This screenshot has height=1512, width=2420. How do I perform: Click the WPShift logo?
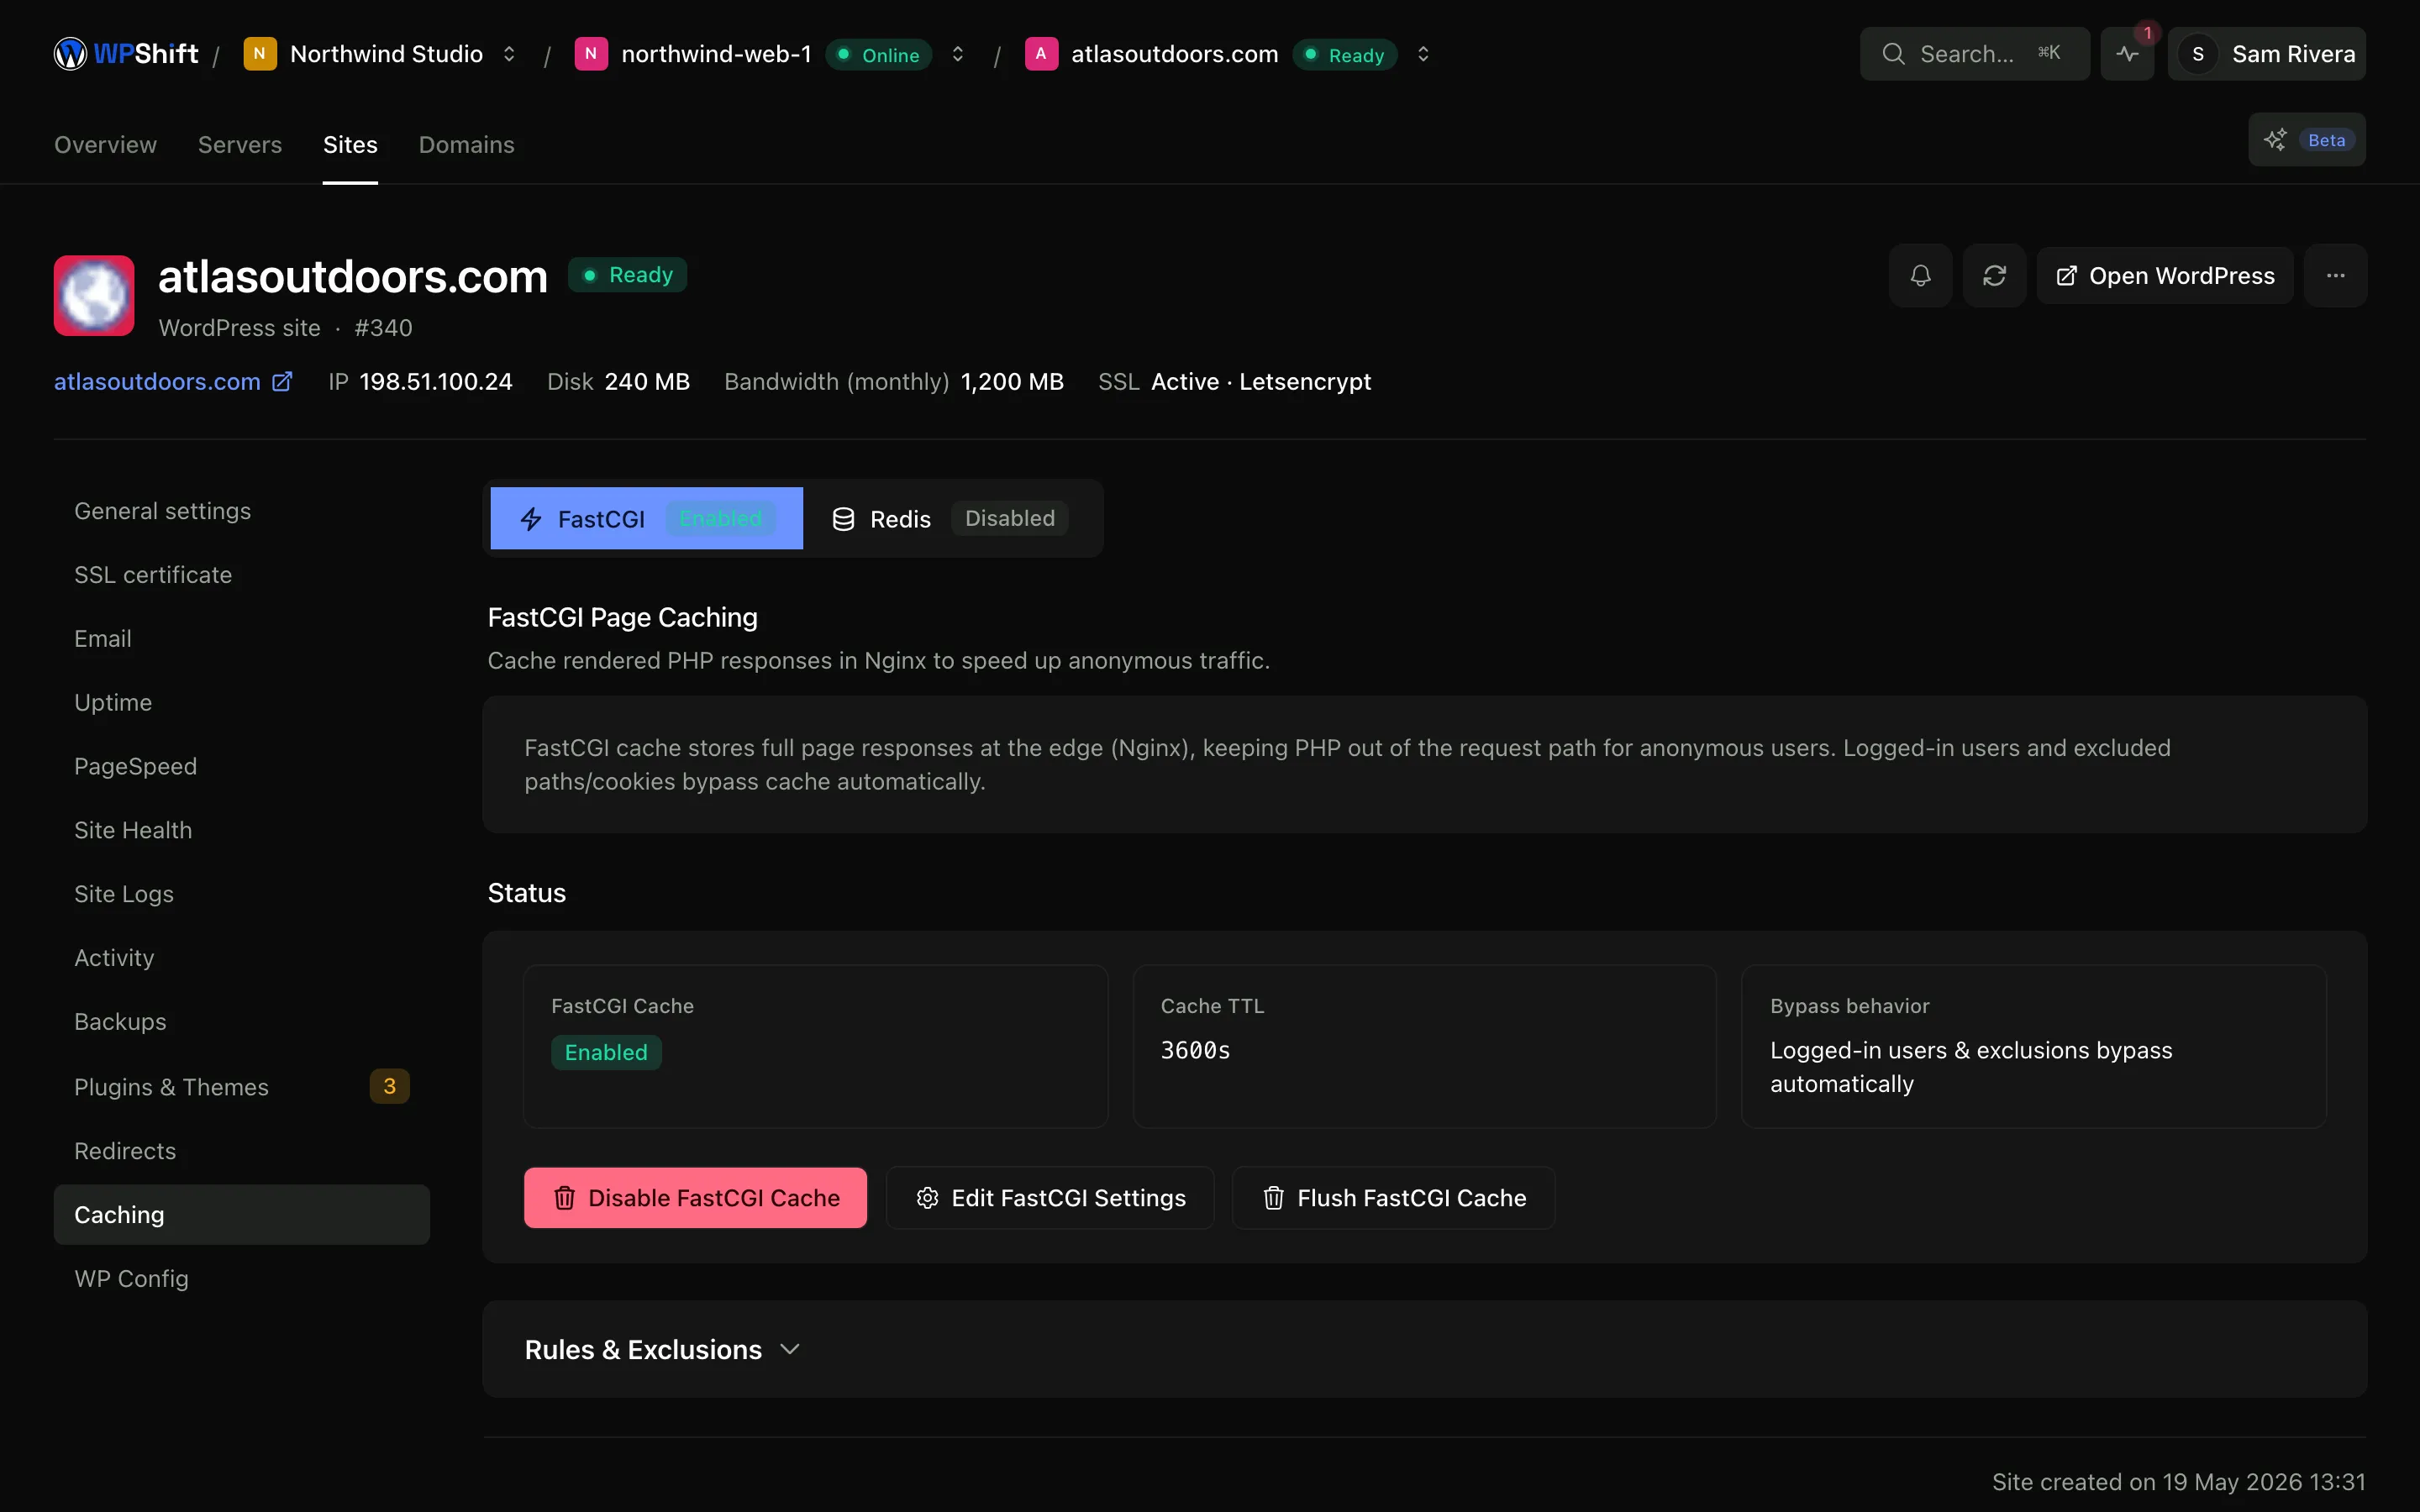click(126, 54)
